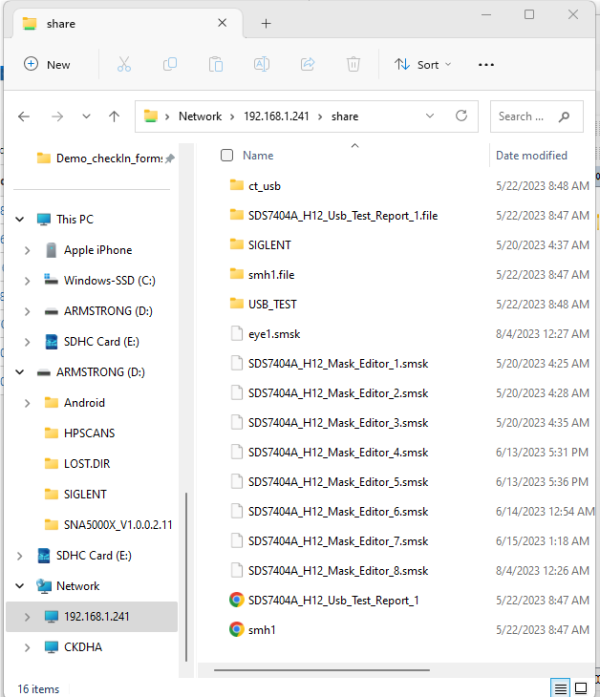
Task: Click the Paste clipboard icon
Action: click(x=216, y=64)
